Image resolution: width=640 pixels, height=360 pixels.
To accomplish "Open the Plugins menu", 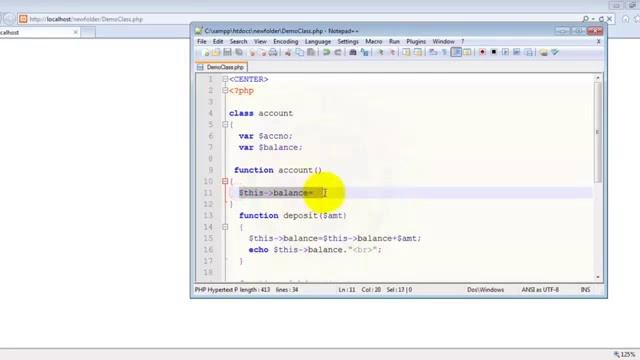I will pyautogui.click(x=416, y=42).
